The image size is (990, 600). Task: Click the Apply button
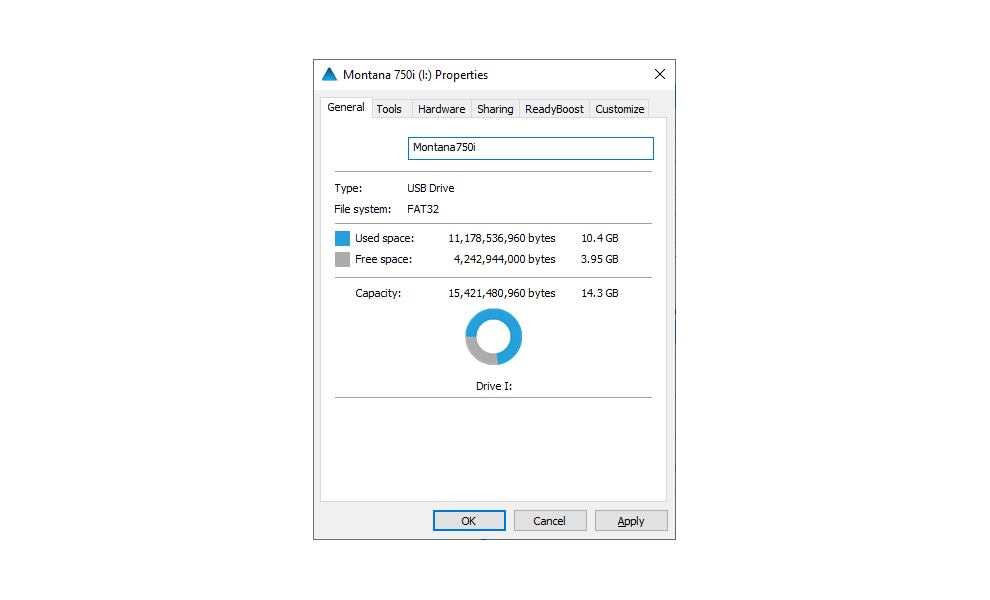coord(630,521)
